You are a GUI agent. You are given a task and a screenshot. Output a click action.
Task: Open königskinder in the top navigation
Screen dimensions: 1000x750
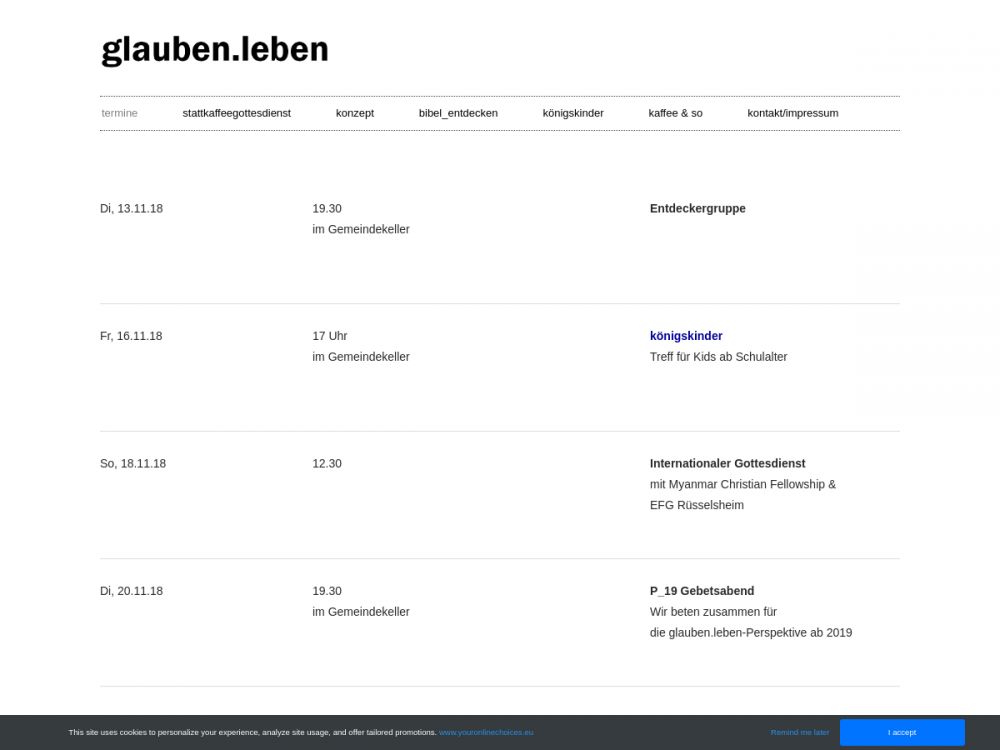[573, 113]
